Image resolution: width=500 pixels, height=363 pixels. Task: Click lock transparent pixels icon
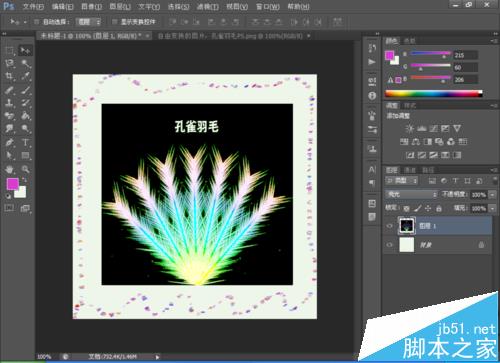(x=406, y=209)
